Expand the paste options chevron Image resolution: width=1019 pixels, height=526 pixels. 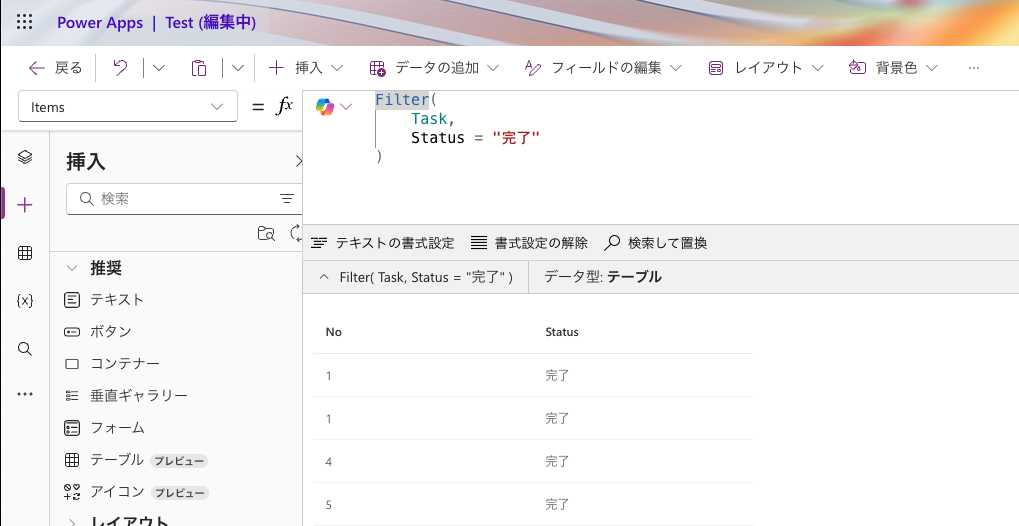[x=238, y=68]
